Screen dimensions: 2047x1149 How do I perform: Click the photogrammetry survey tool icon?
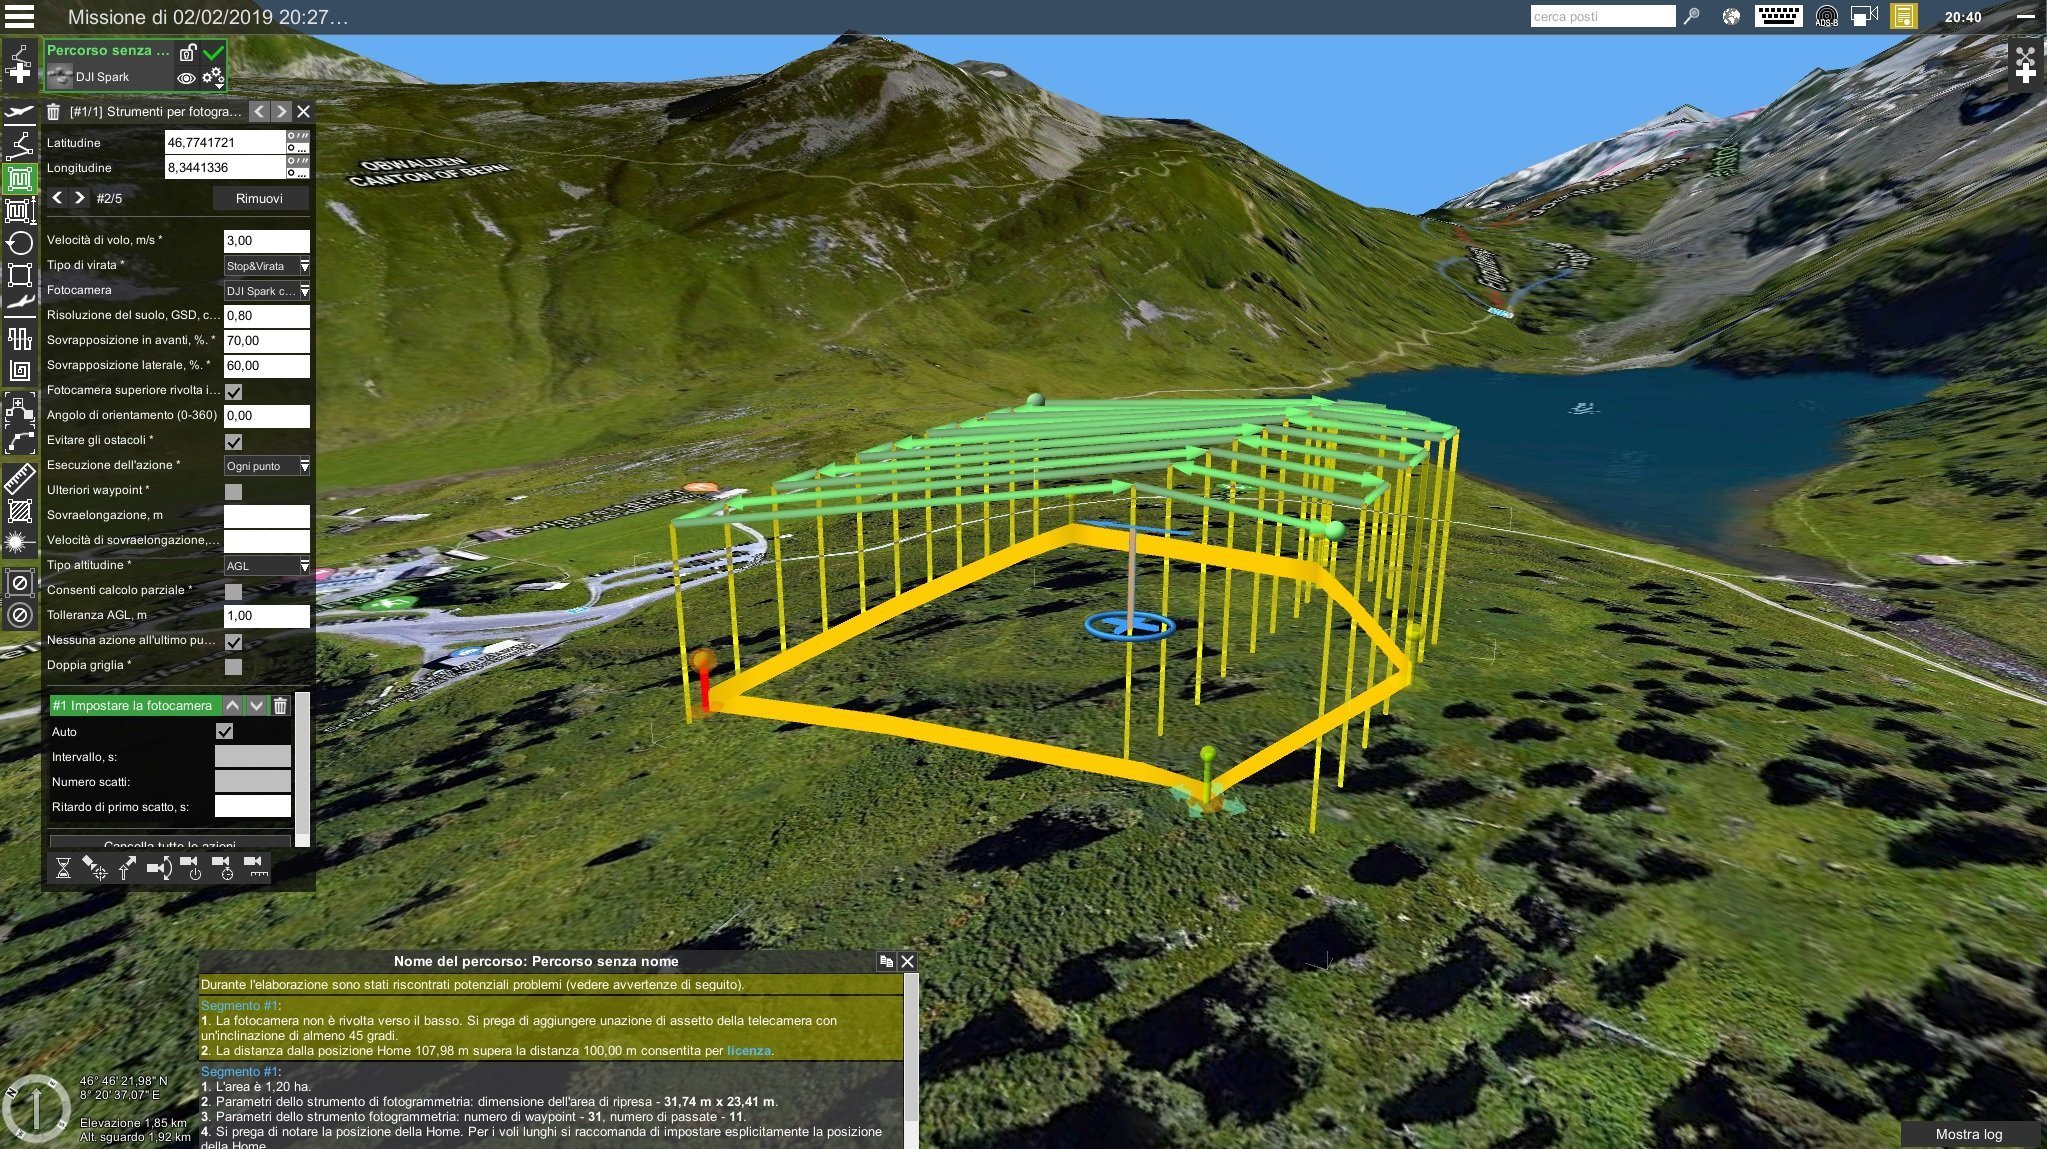tap(18, 181)
